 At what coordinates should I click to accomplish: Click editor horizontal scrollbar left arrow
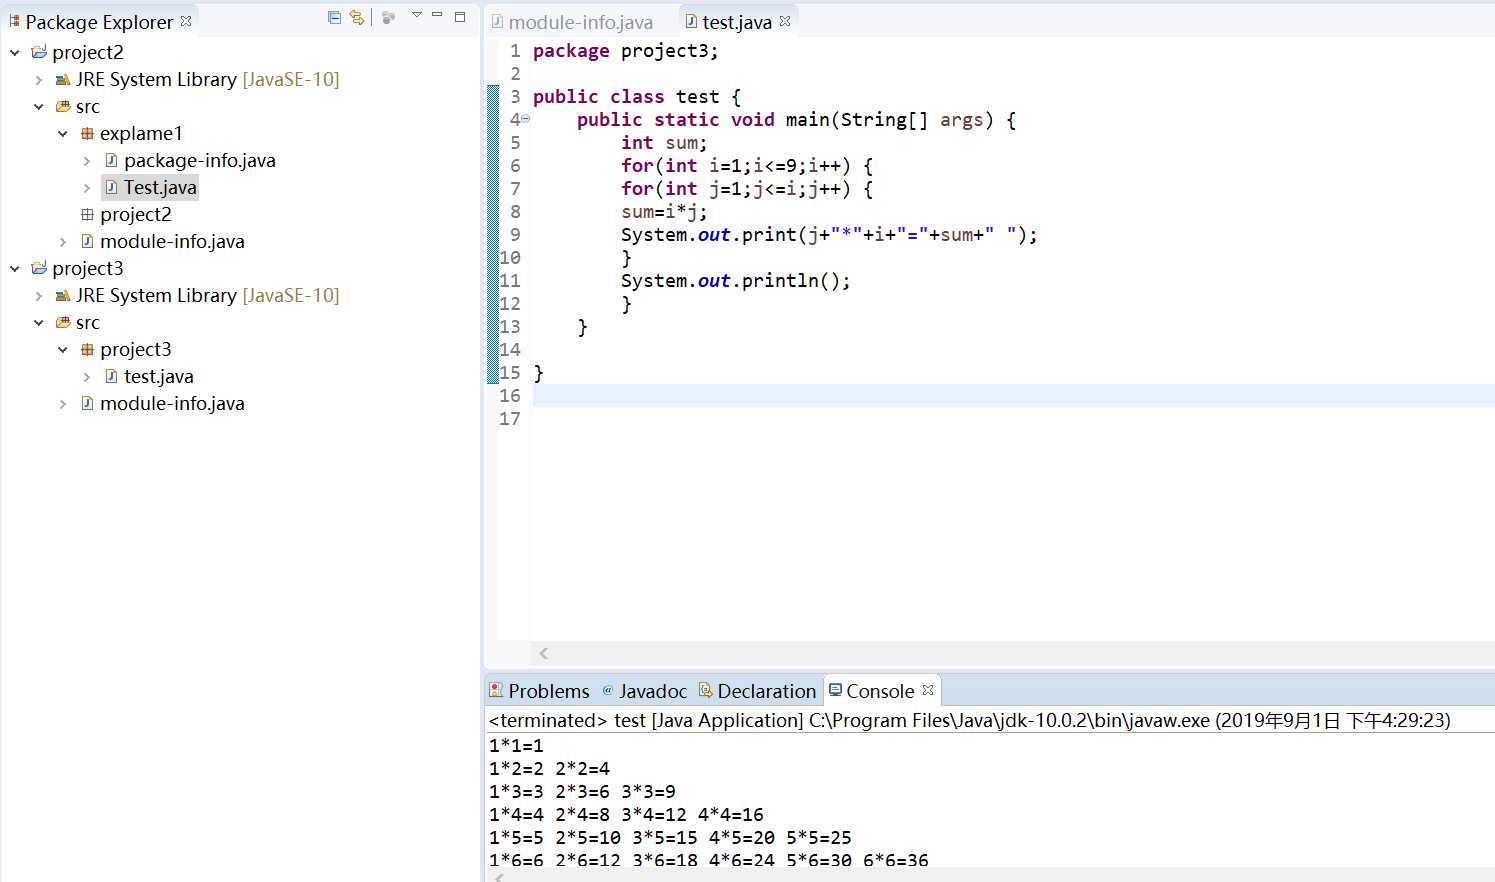[x=544, y=653]
